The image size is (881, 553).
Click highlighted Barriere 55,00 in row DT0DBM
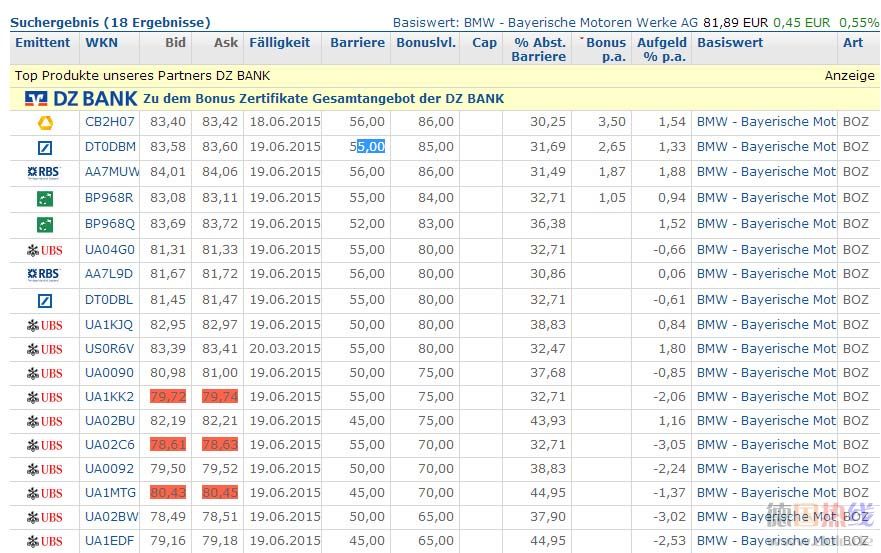(367, 147)
